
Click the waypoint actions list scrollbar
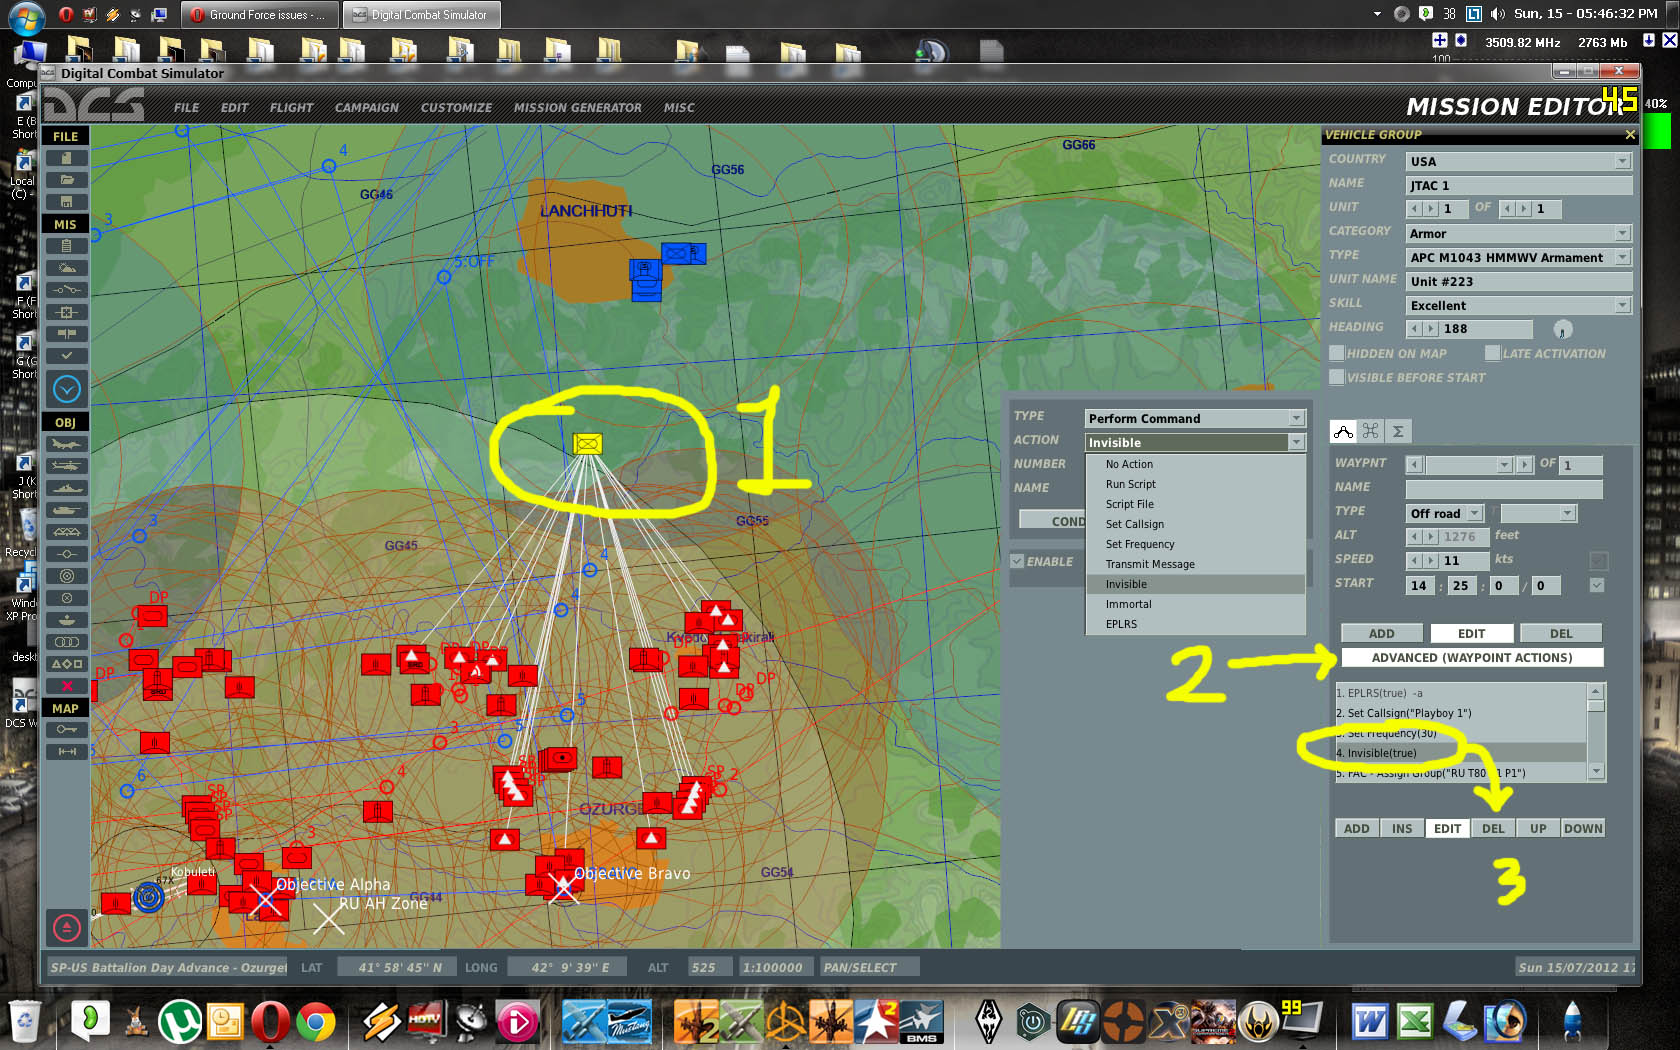pos(1596,732)
